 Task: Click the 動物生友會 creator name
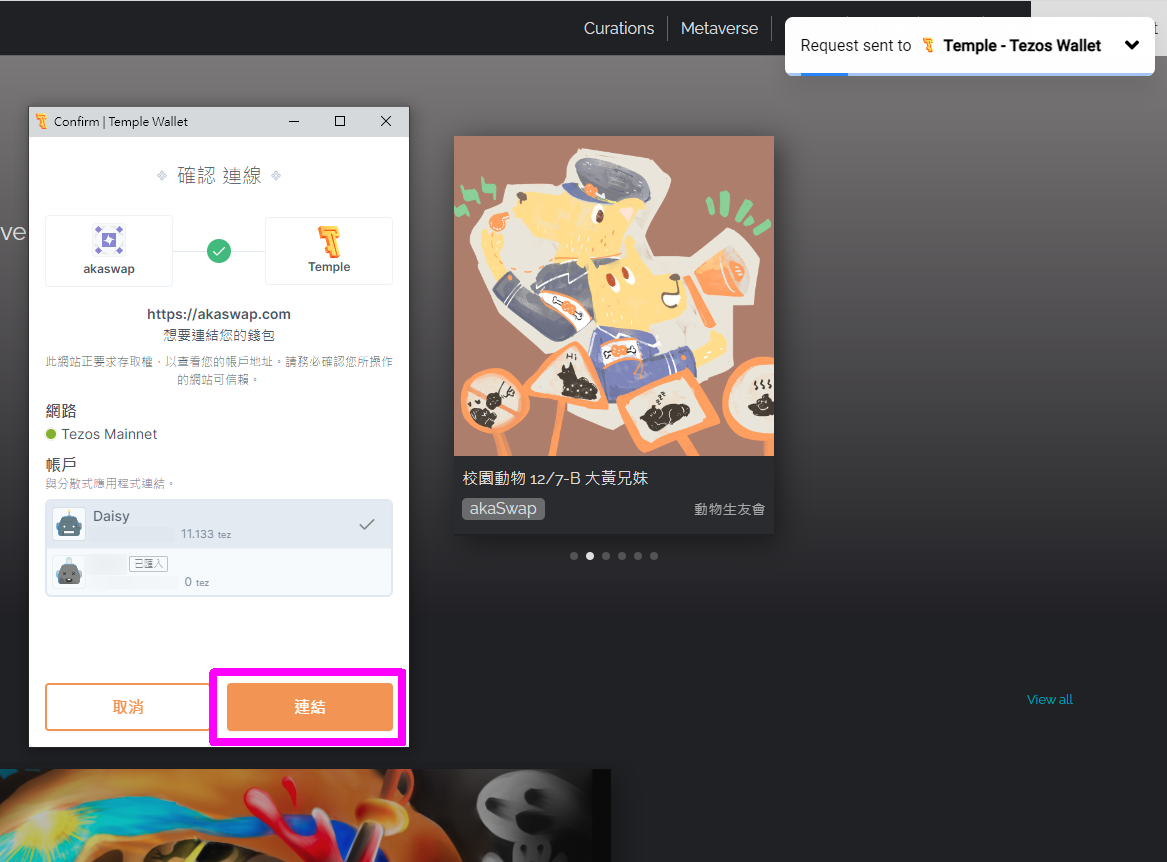pos(729,509)
